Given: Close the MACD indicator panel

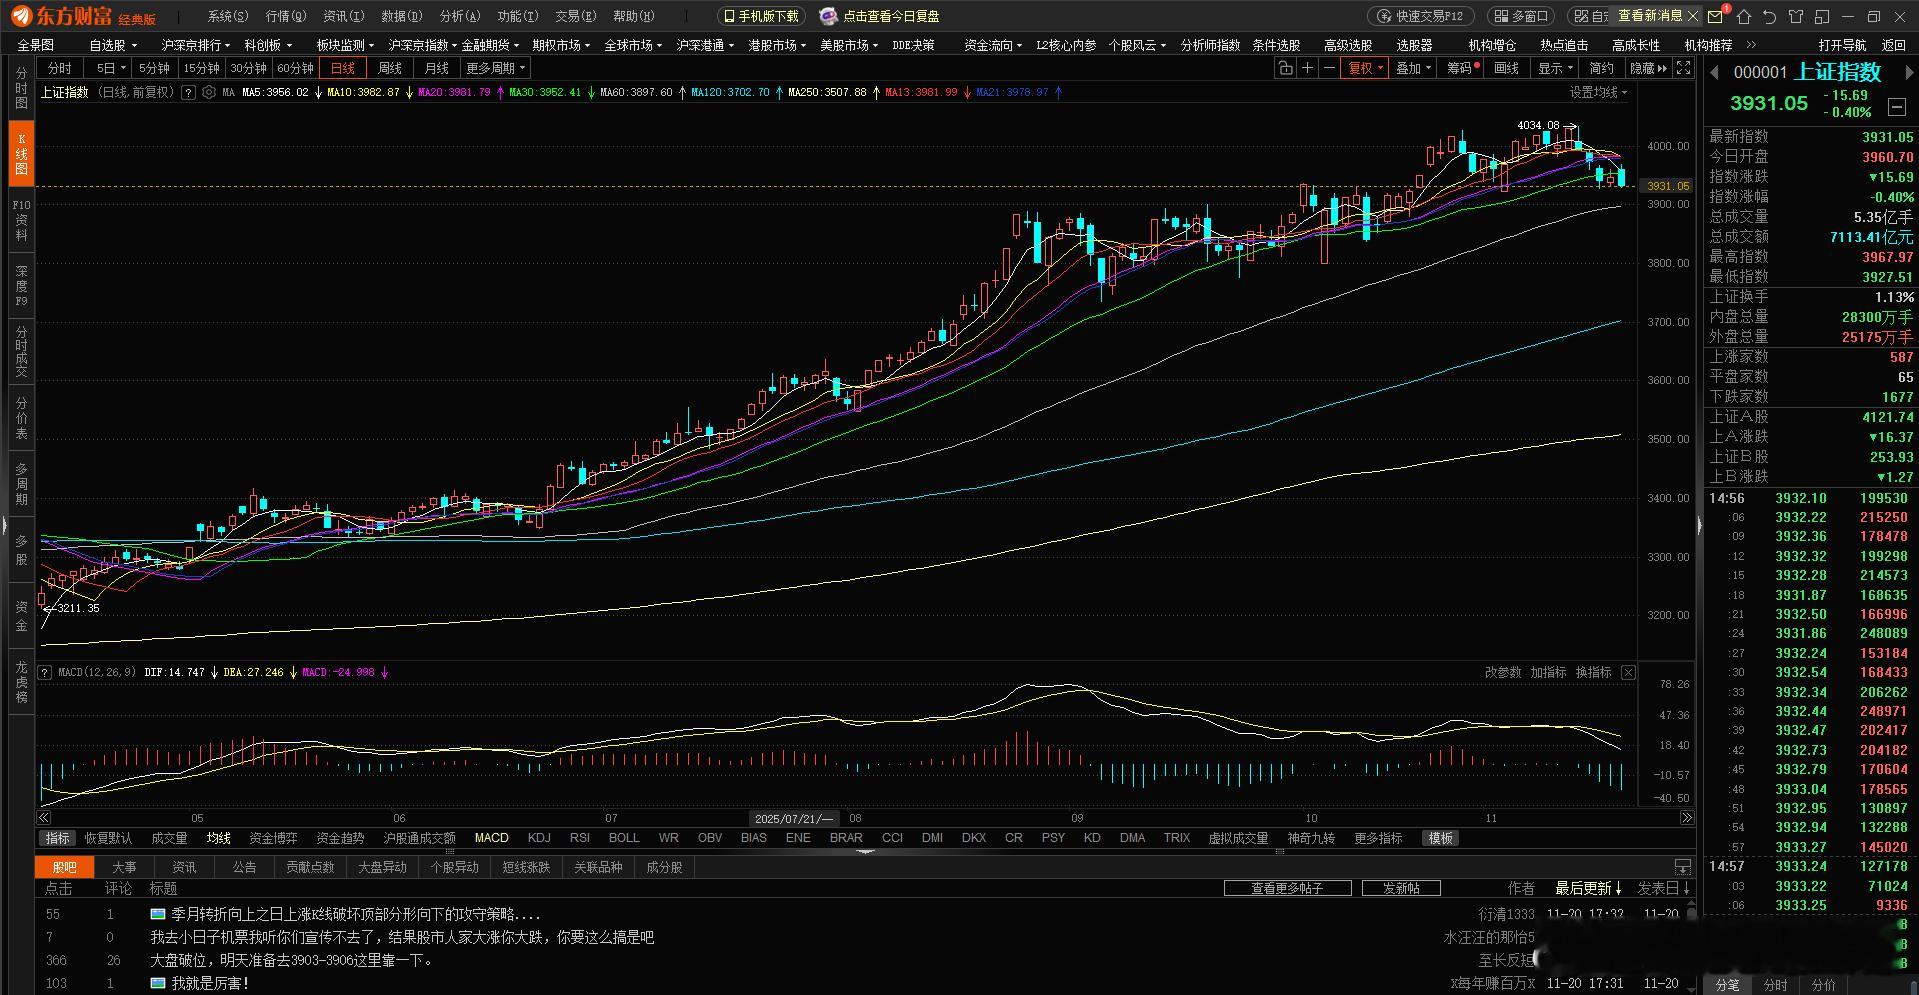Looking at the screenshot, I should click(x=1628, y=672).
